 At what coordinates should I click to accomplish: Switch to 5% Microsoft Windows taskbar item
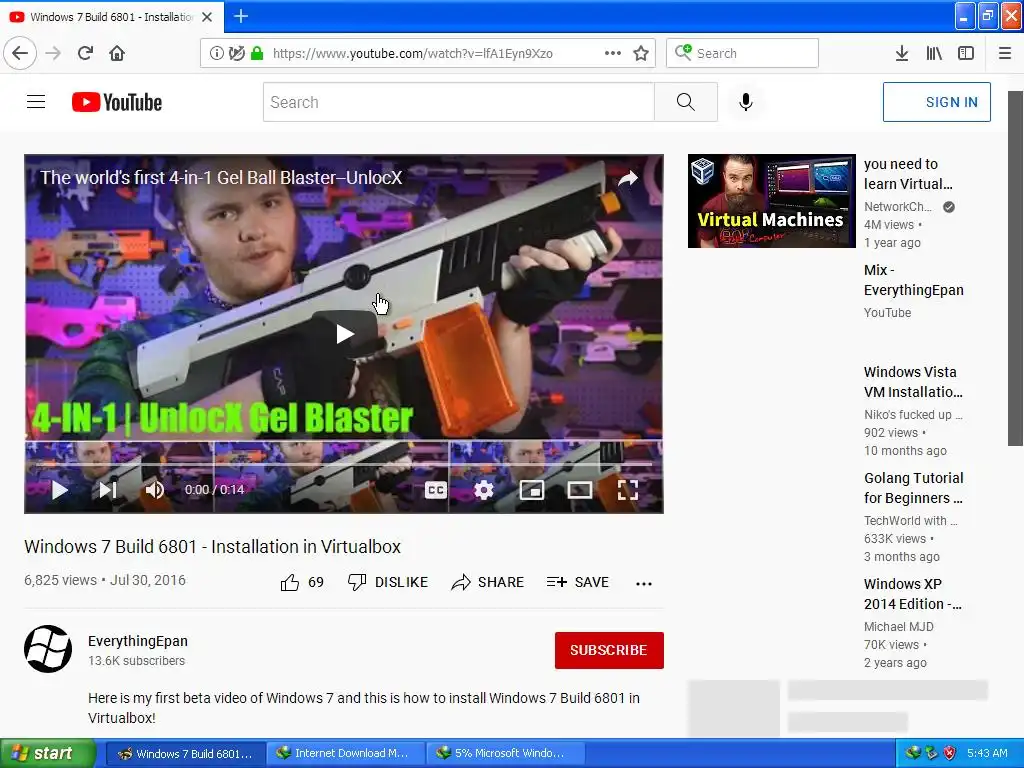505,753
